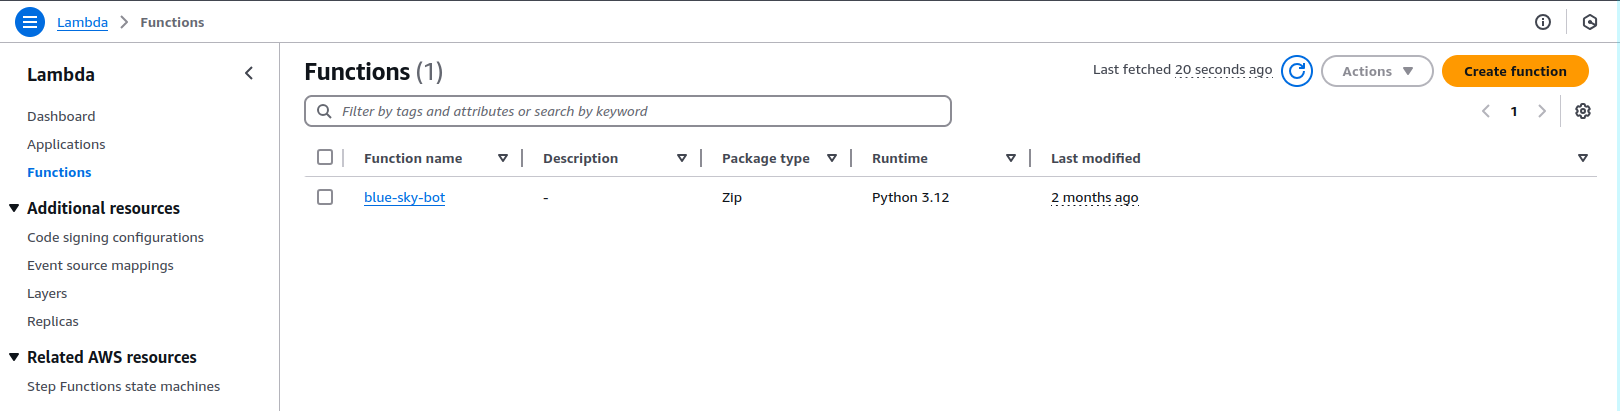The image size is (1620, 411).
Task: Collapse the Related AWS resources section
Action: point(14,357)
